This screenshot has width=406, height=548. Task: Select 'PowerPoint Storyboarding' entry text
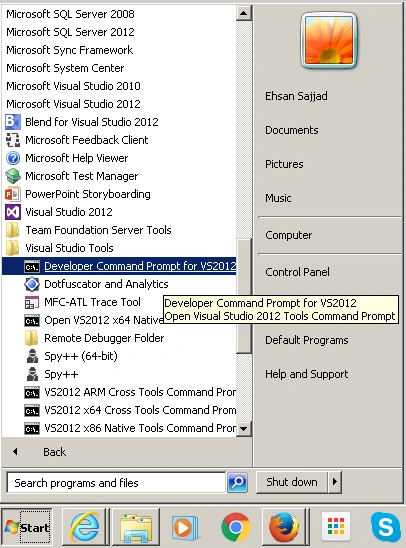[88, 194]
